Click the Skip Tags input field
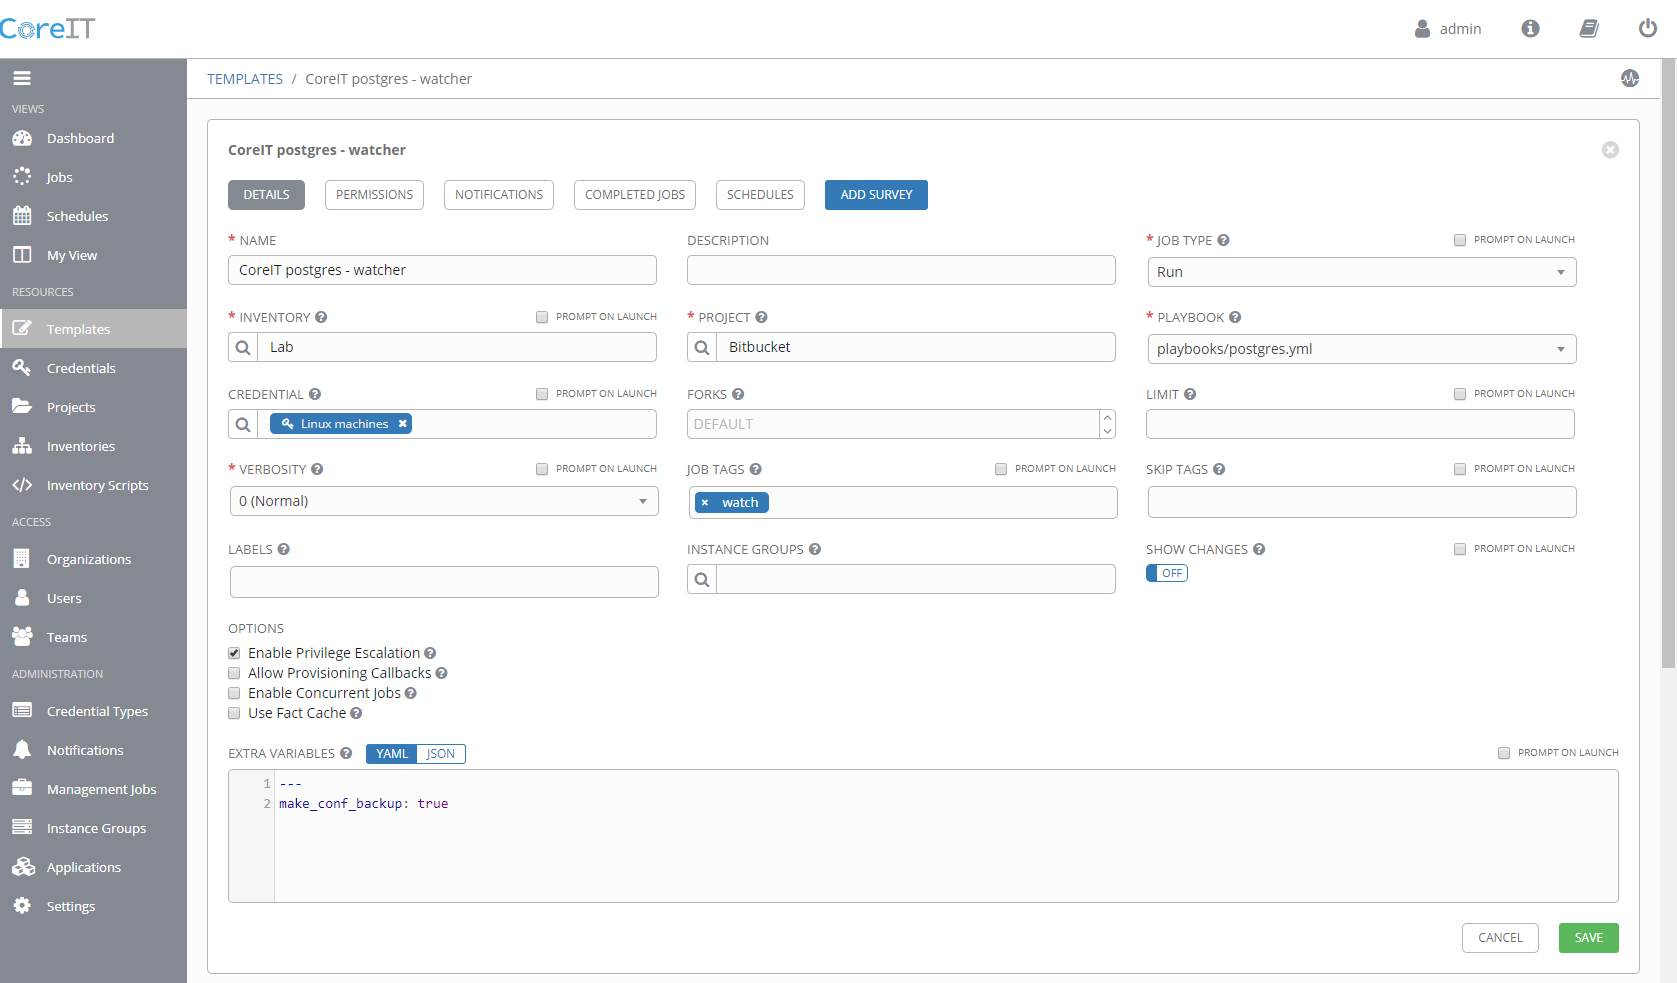 pyautogui.click(x=1362, y=502)
